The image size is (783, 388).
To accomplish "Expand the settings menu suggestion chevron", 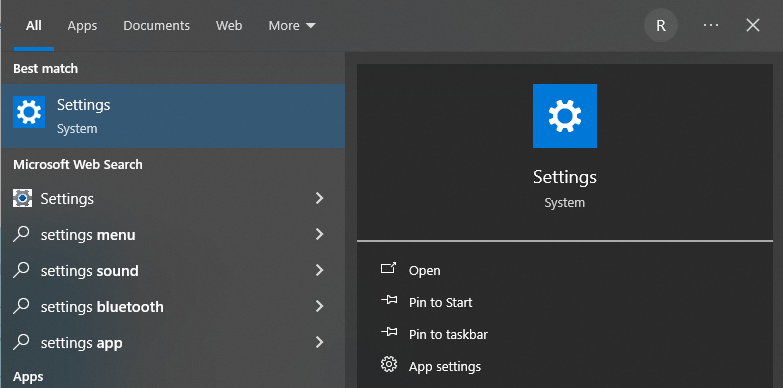I will point(320,234).
